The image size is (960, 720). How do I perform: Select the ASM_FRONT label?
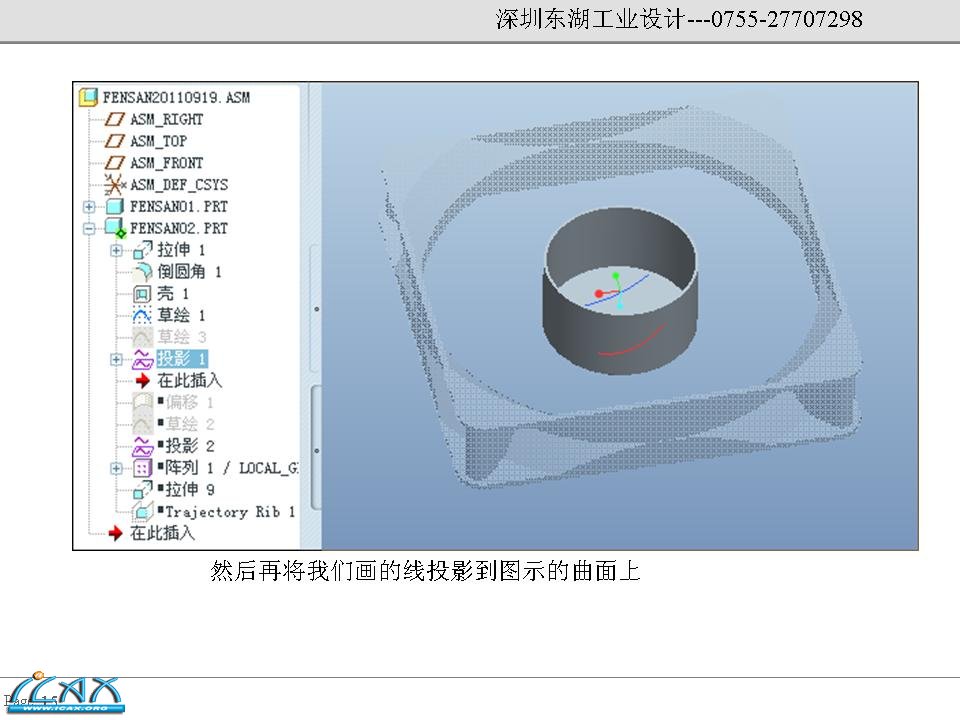pos(166,163)
